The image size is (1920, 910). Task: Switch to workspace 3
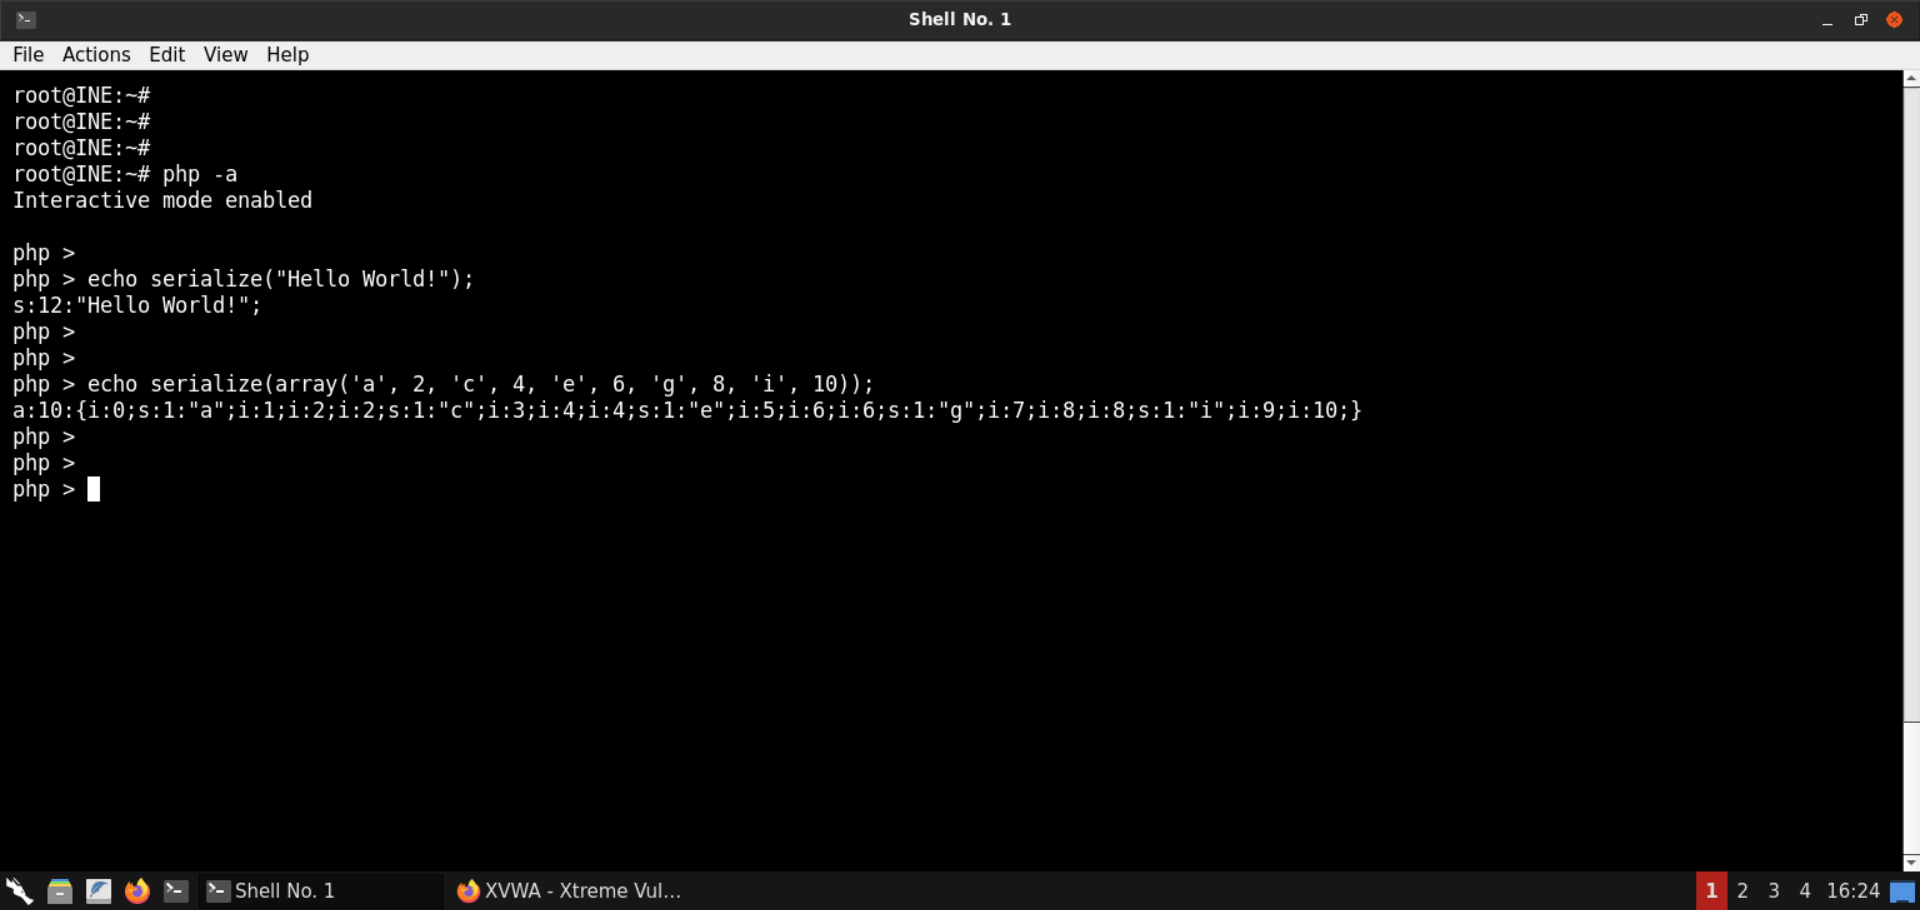1773,890
